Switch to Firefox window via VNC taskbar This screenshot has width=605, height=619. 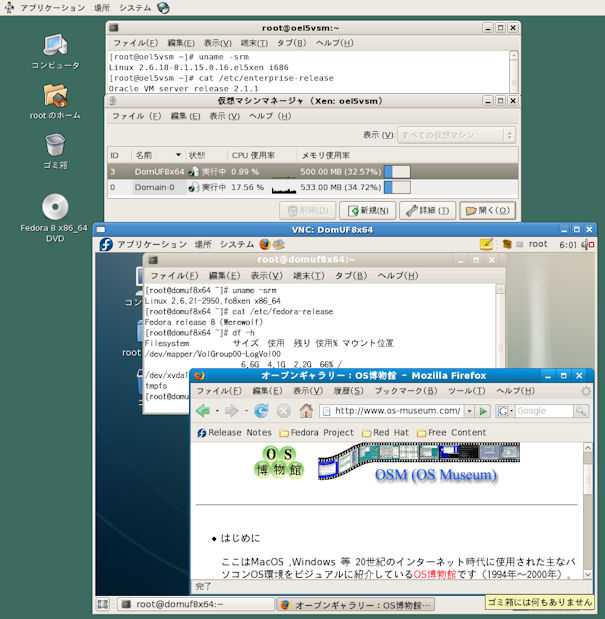click(356, 604)
